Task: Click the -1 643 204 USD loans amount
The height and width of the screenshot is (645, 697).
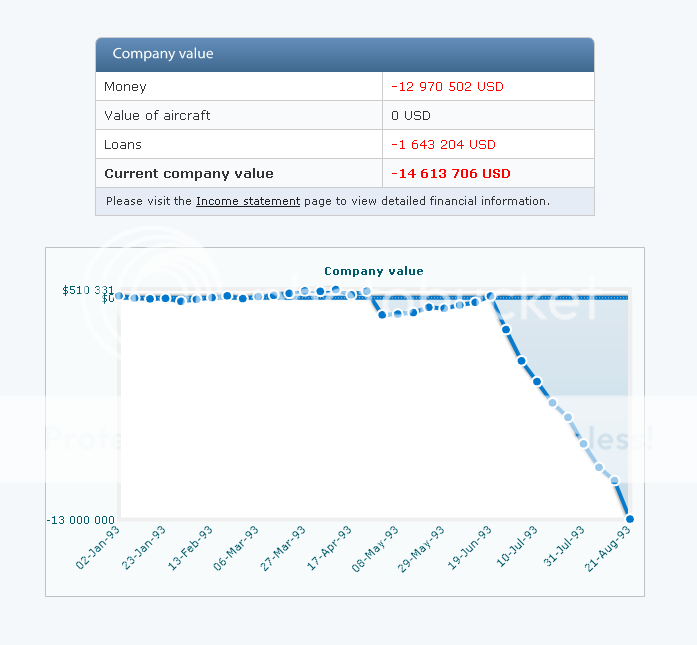Action: 443,145
